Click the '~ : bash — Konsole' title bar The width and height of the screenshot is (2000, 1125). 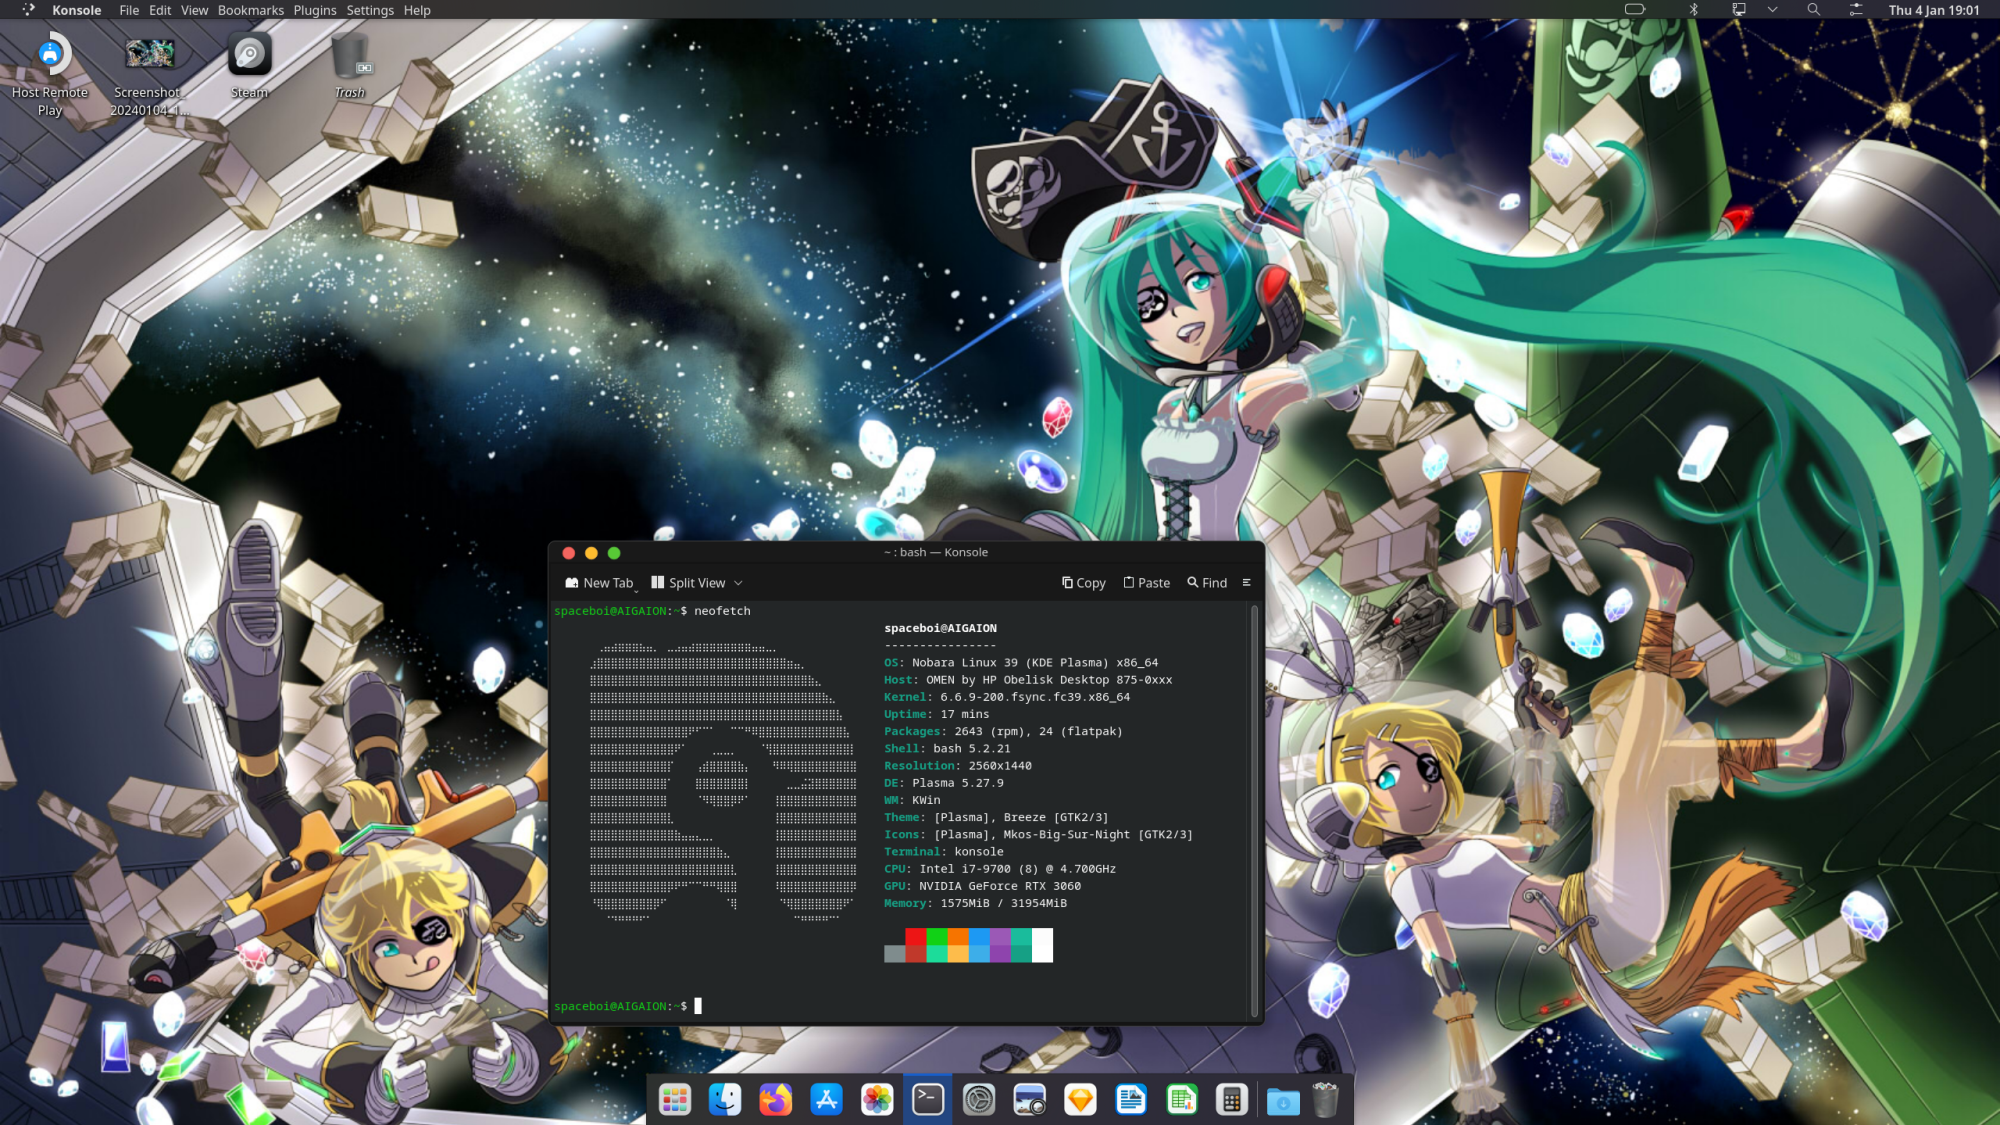tap(935, 552)
